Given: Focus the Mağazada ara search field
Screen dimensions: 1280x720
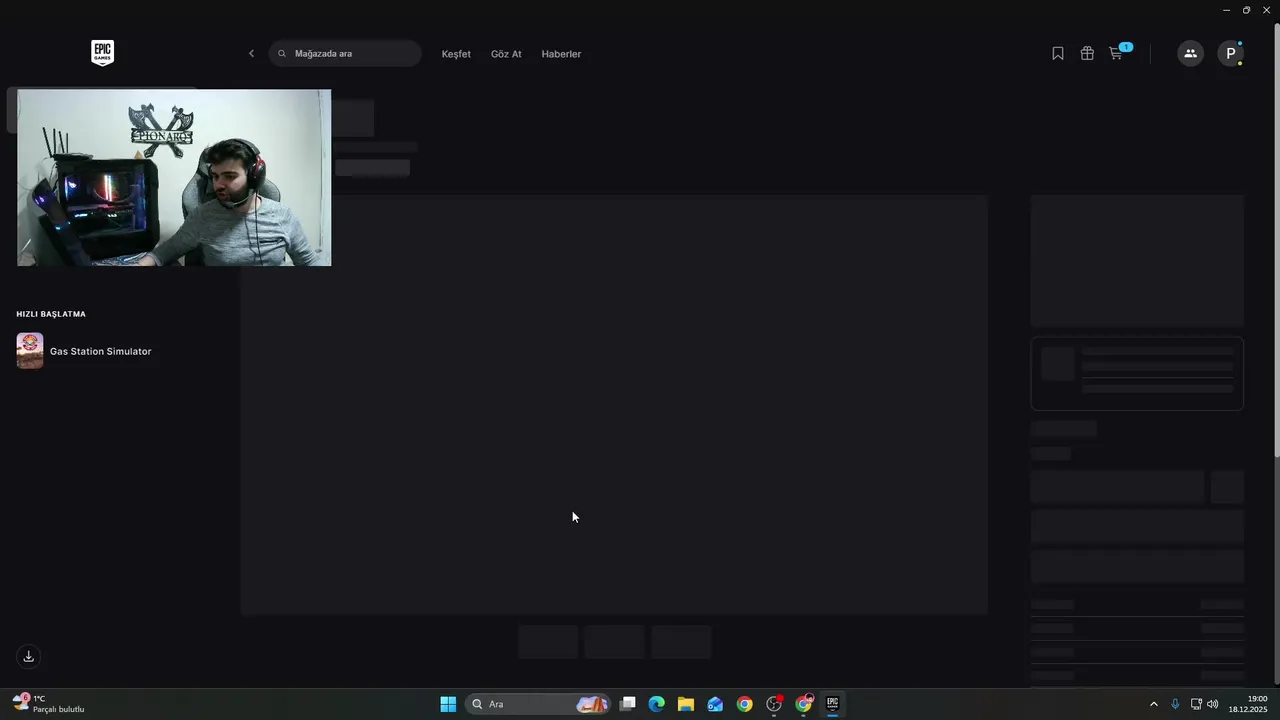Looking at the screenshot, I should point(345,54).
